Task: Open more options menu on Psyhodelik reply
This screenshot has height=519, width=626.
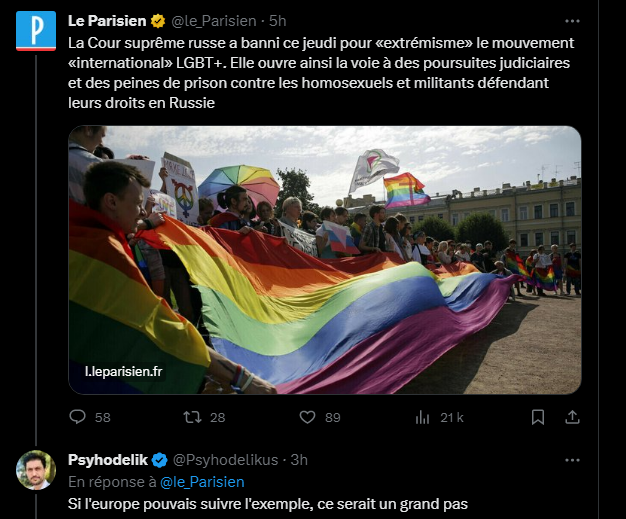Action: 572,460
